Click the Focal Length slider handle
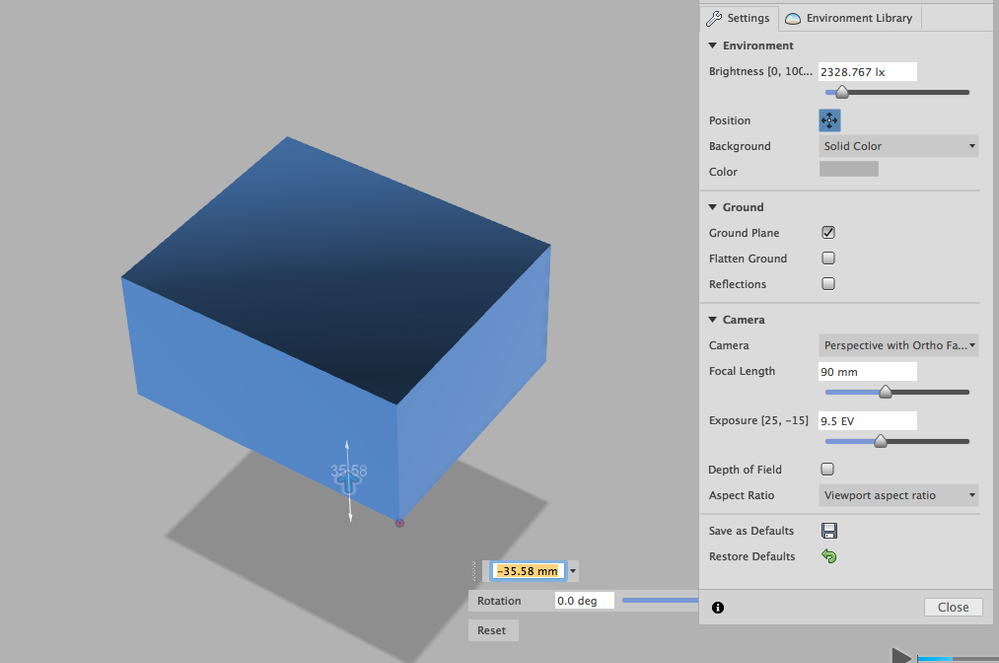 885,392
